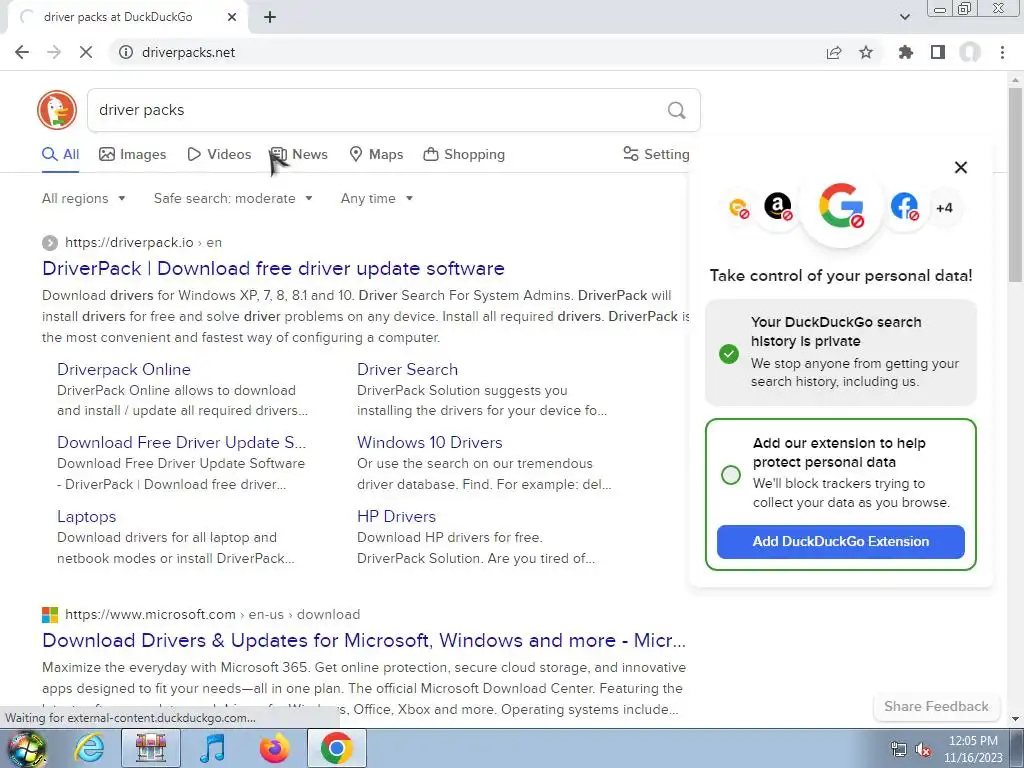This screenshot has width=1024, height=768.
Task: View site information icon in address bar
Action: coord(125,52)
